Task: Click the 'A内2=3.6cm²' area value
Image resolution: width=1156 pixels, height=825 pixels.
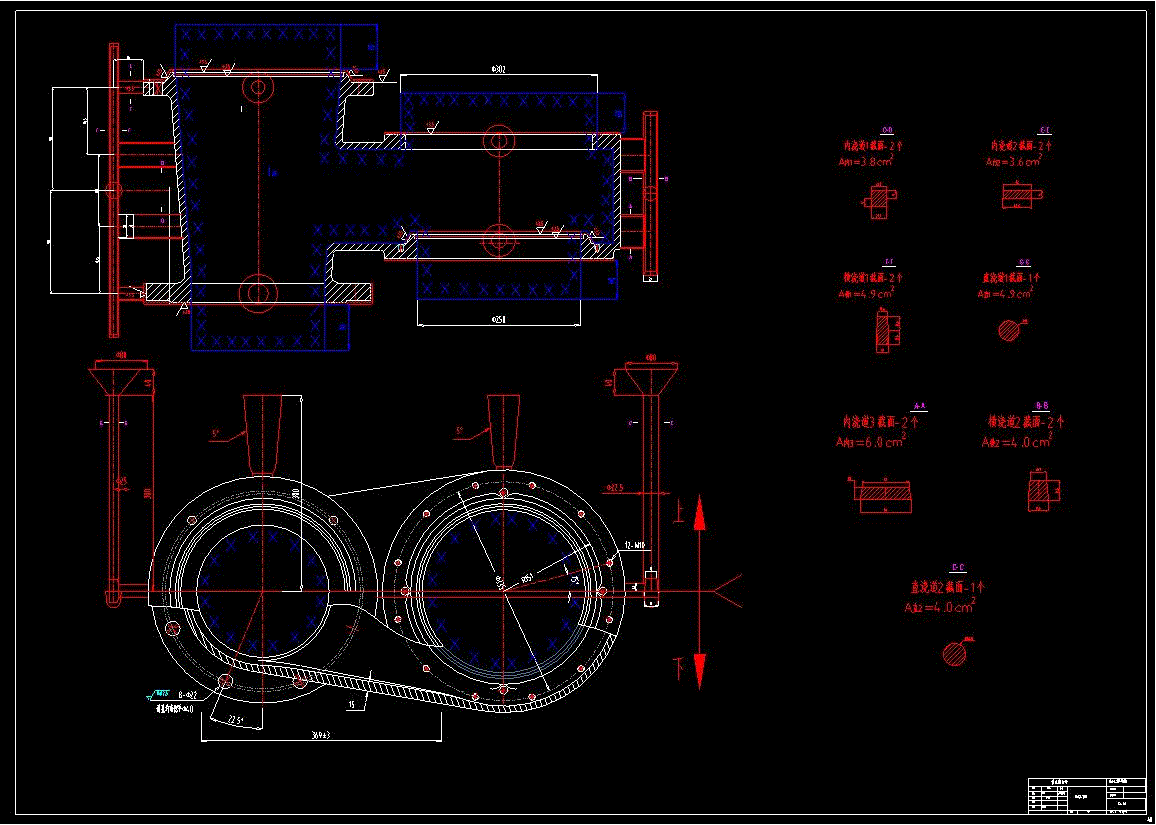Action: (x=1014, y=161)
